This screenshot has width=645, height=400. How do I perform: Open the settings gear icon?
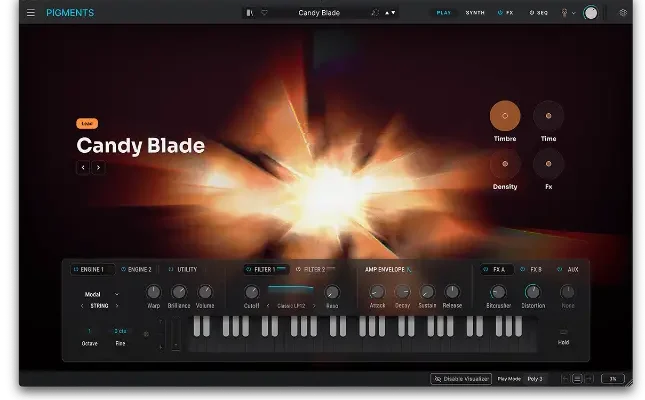tap(623, 13)
